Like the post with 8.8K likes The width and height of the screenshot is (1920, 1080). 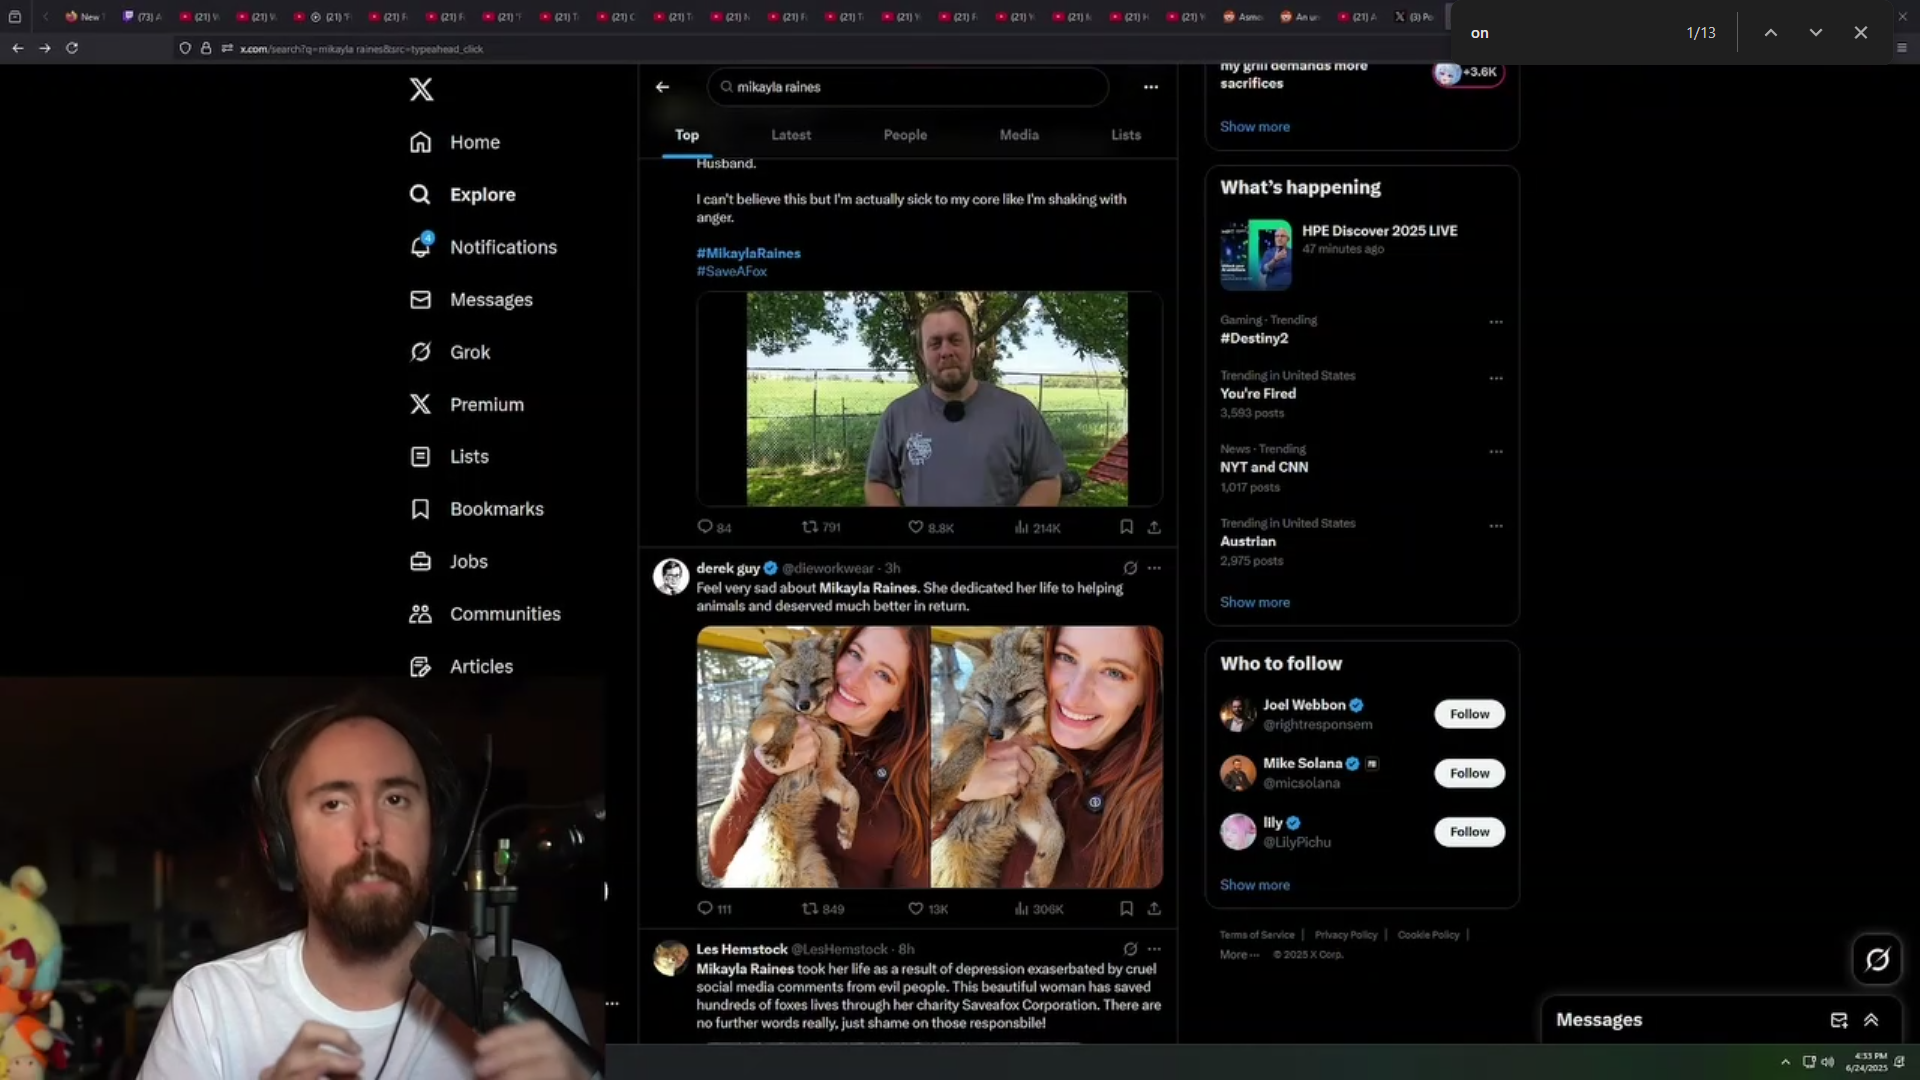point(930,527)
